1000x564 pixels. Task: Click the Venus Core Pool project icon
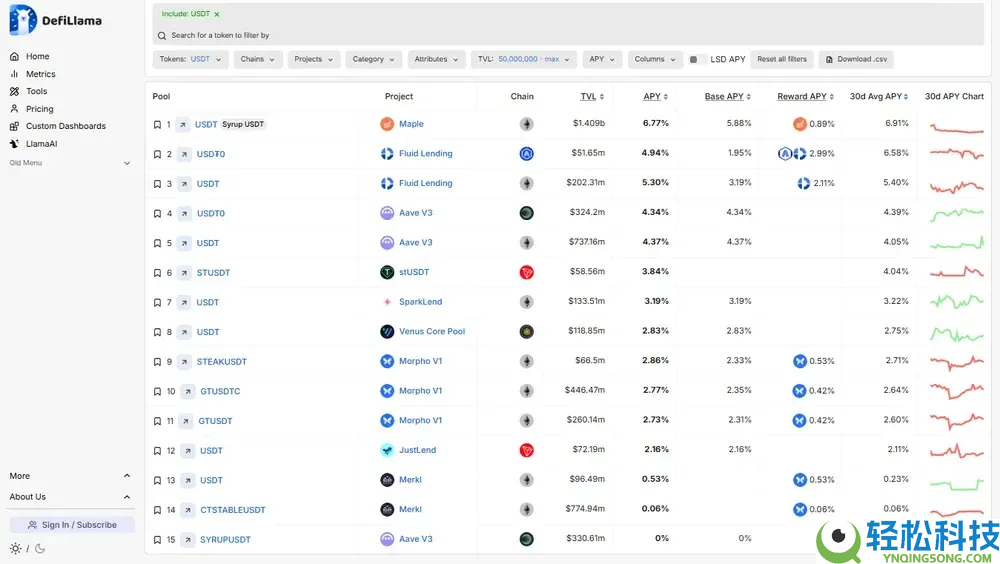click(387, 332)
